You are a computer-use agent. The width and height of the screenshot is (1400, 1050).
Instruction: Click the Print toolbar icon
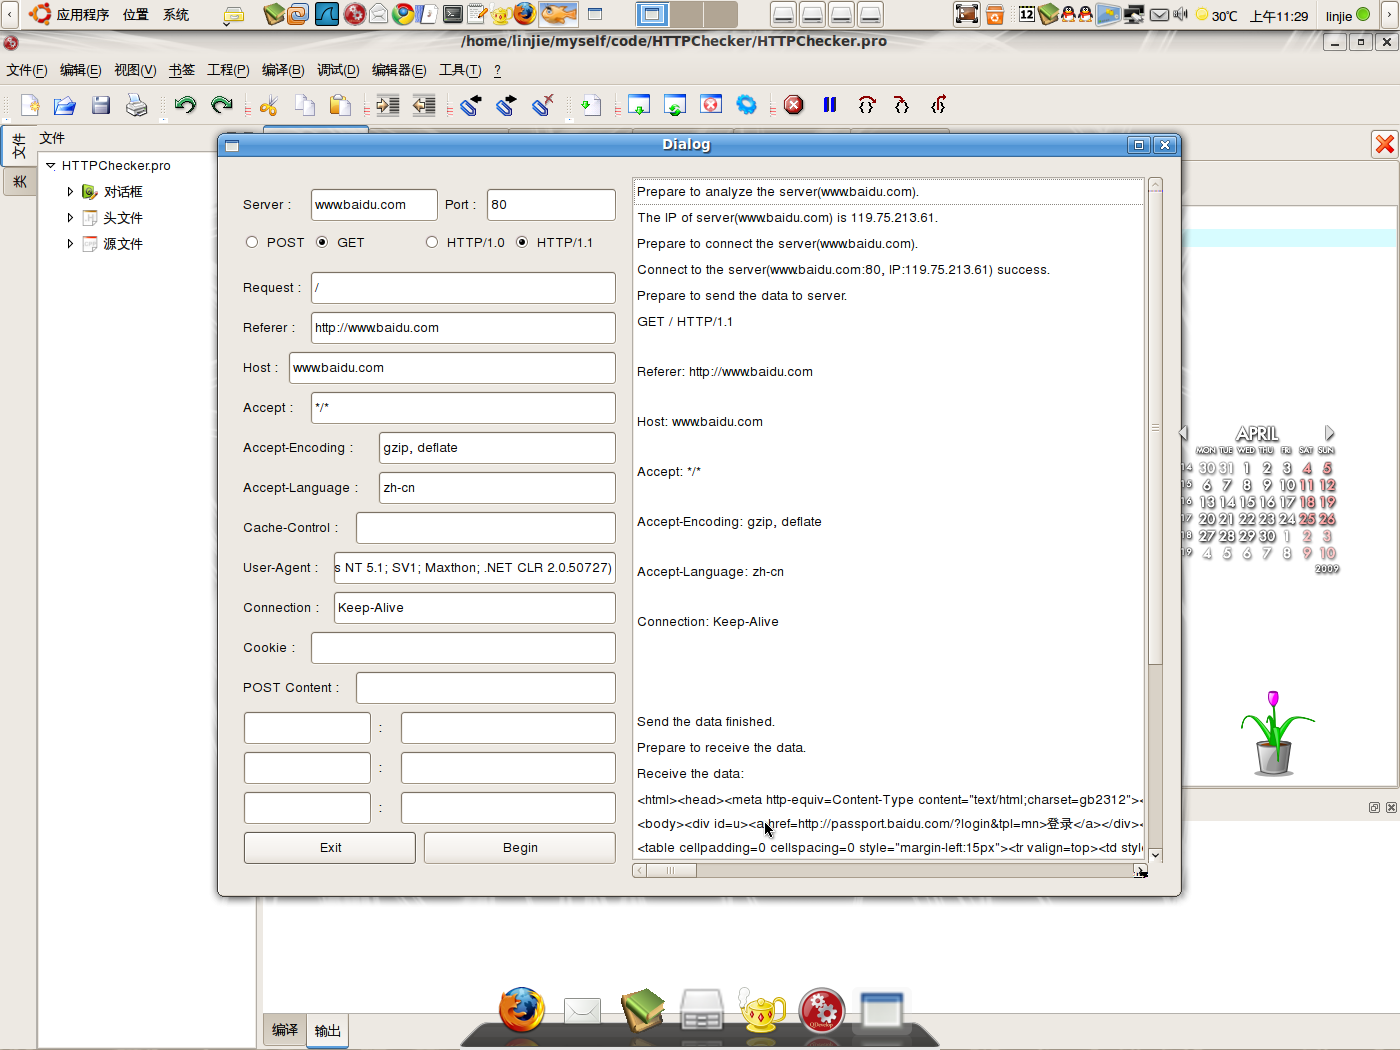pyautogui.click(x=137, y=105)
